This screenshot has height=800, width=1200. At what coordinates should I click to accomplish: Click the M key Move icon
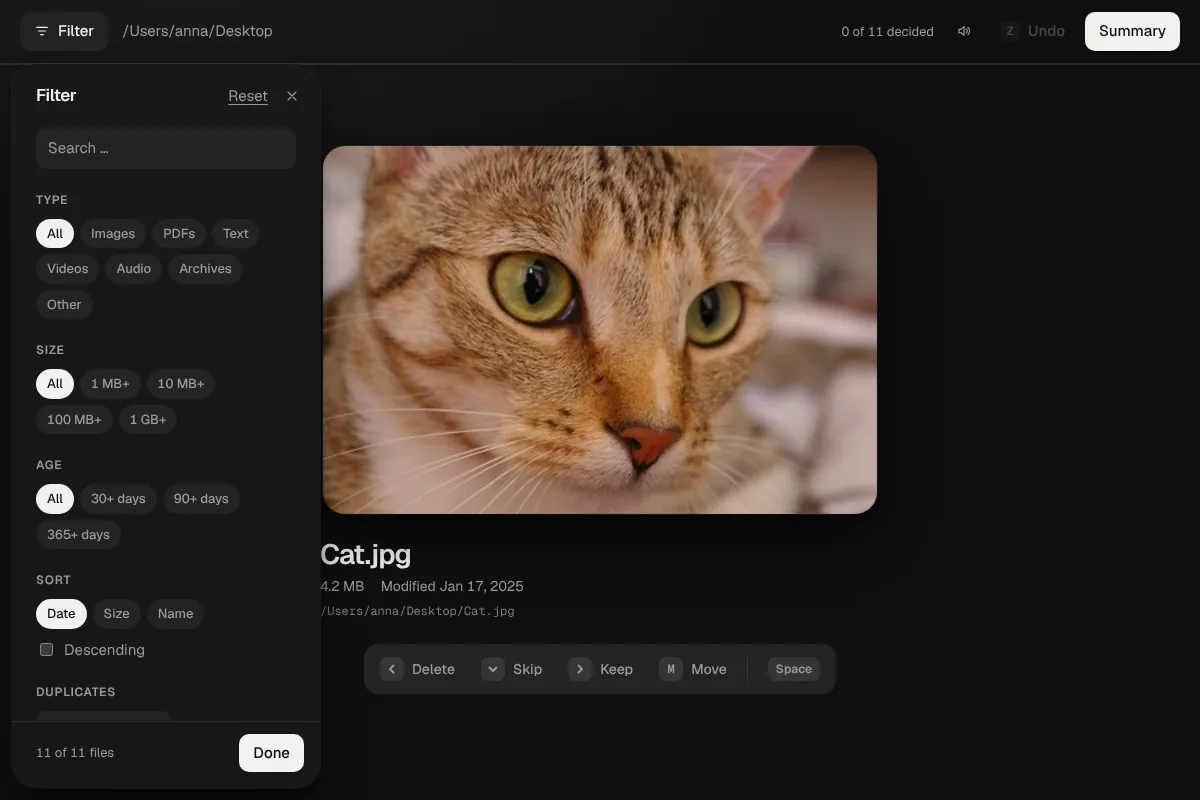tap(671, 669)
